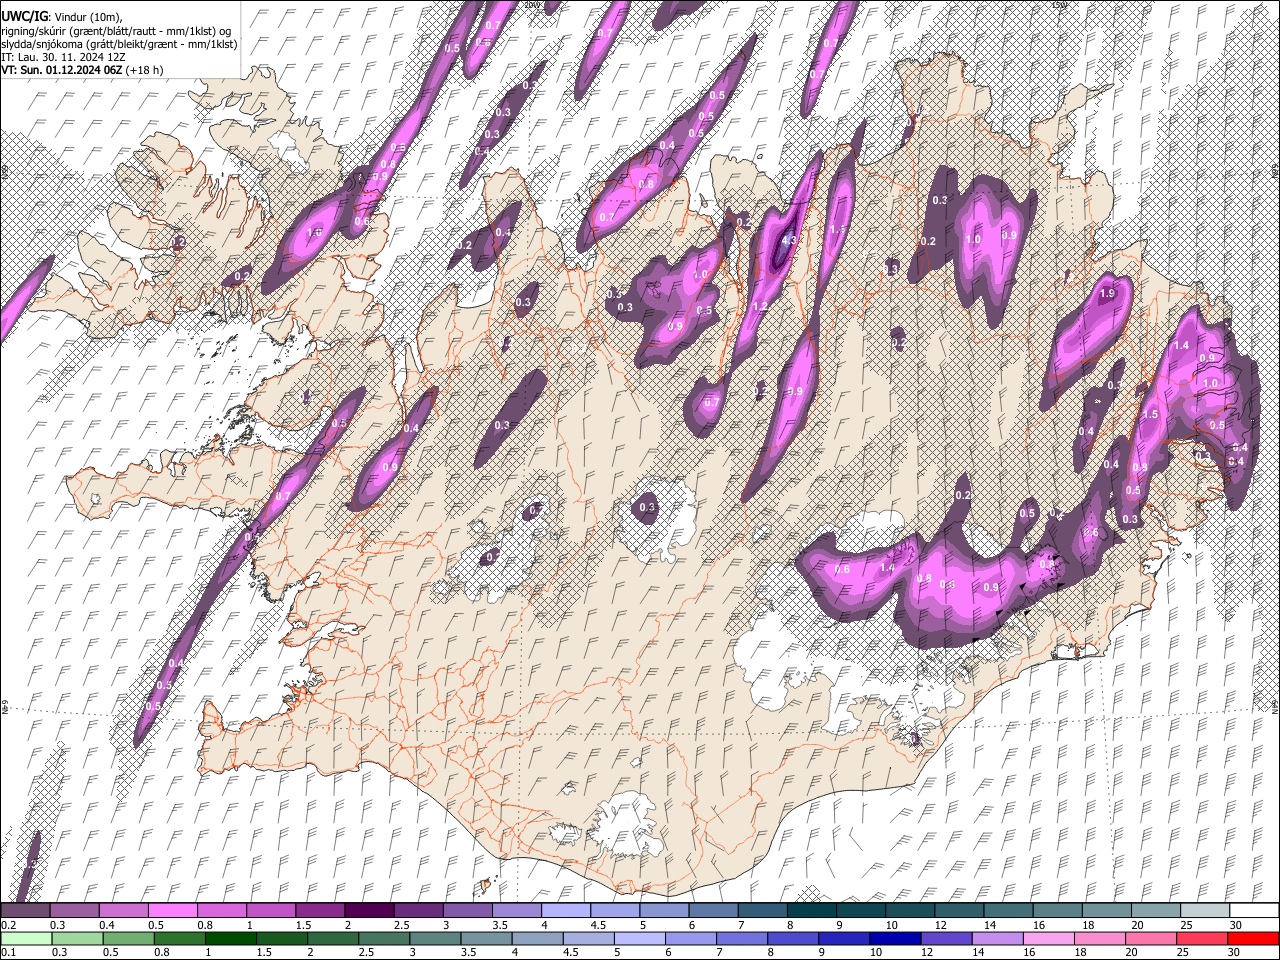The height and width of the screenshot is (960, 1280).
Task: Click the pink 16–18 rain scale swatch
Action: (1049, 939)
